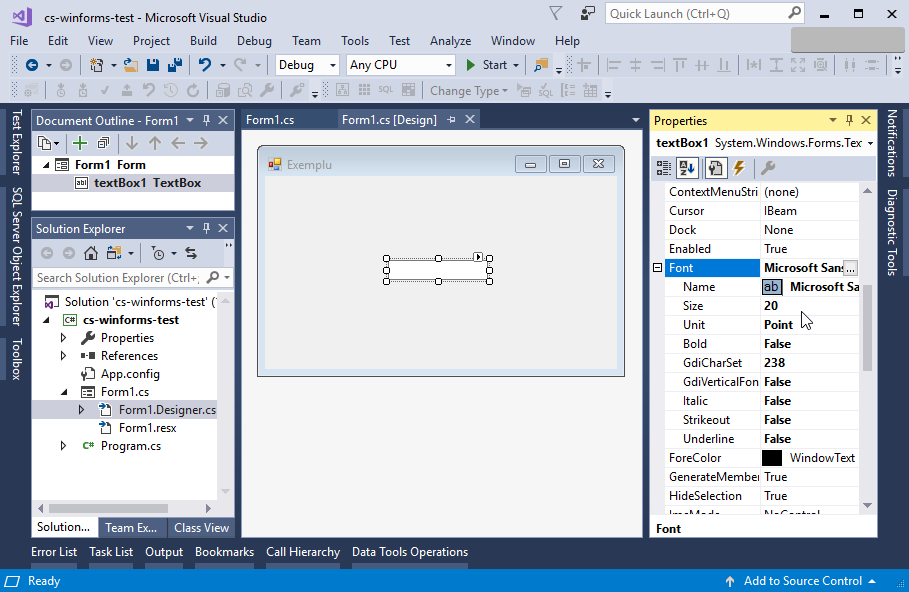Toggle pin on Form1.cs [Design] tab

[x=451, y=119]
